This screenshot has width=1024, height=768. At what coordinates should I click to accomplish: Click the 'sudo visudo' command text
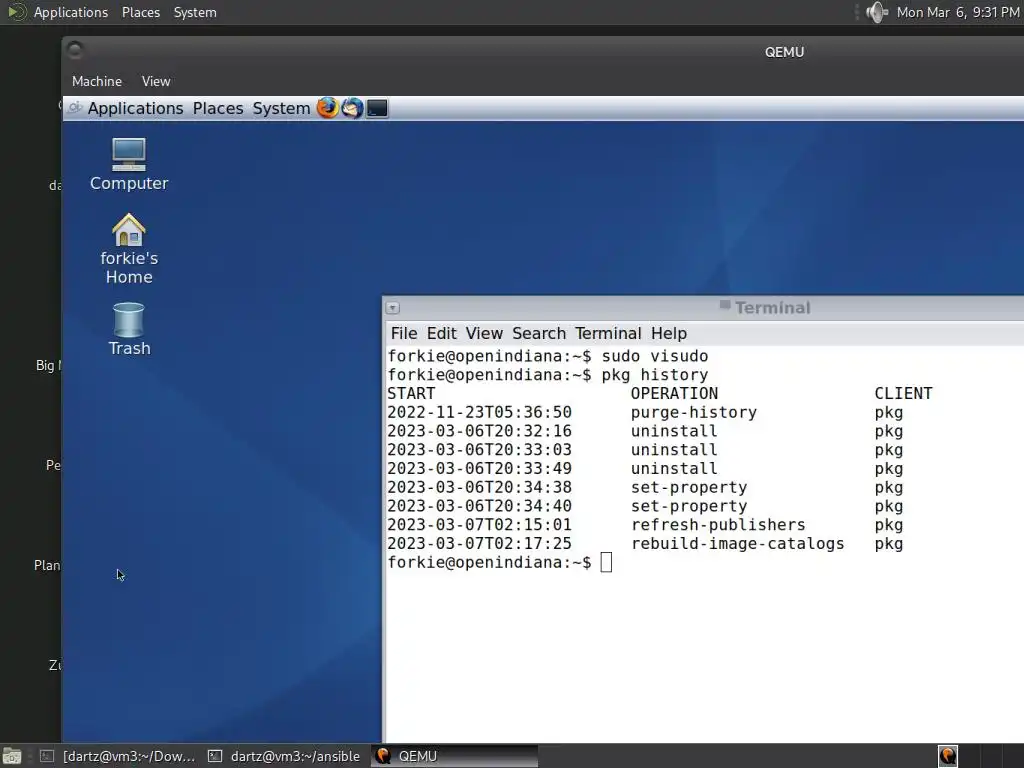(x=654, y=357)
